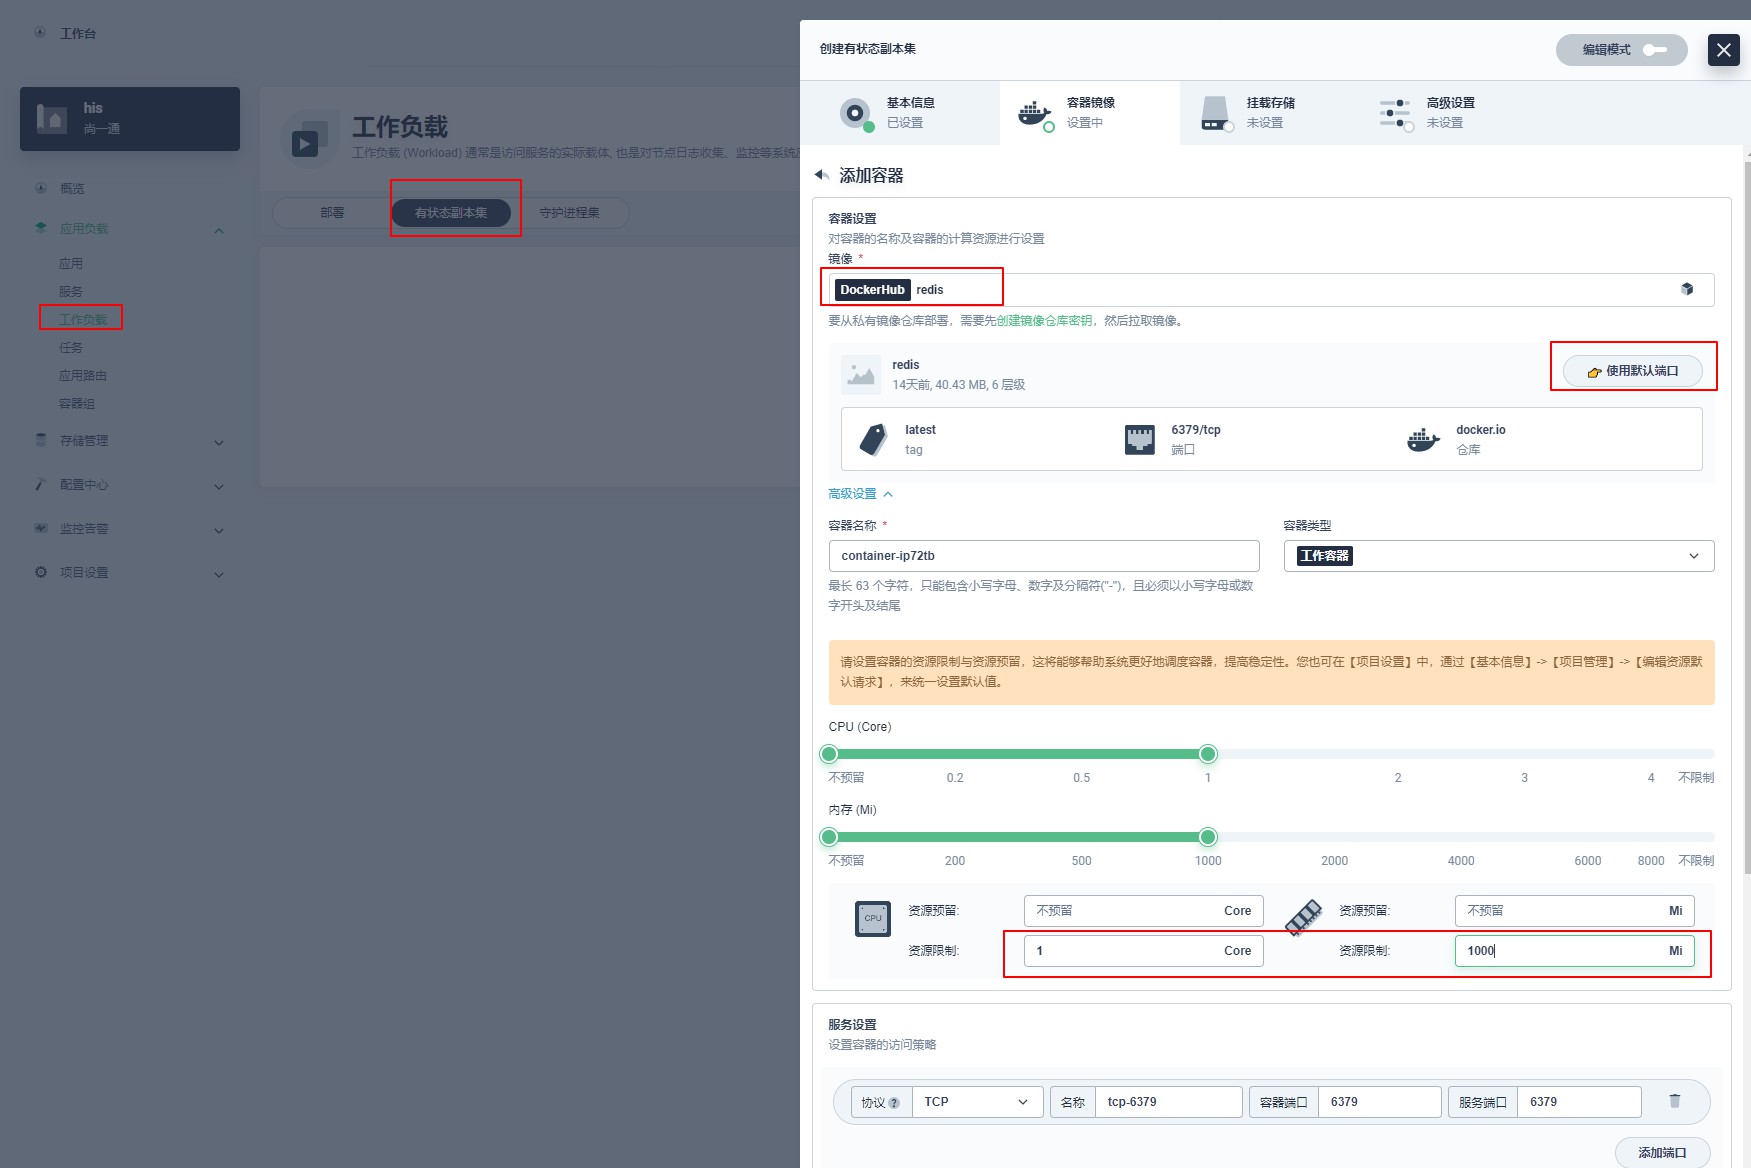Collapse the 应用负载 sidebar section

pyautogui.click(x=130, y=229)
